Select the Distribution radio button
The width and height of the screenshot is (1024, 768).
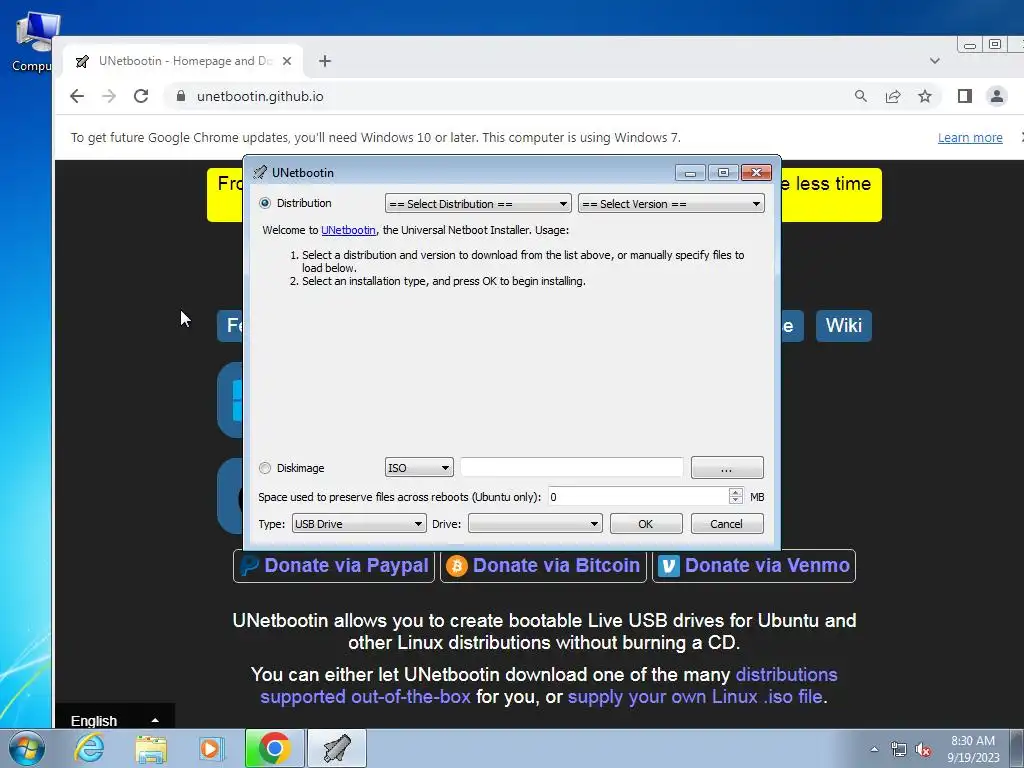point(264,203)
